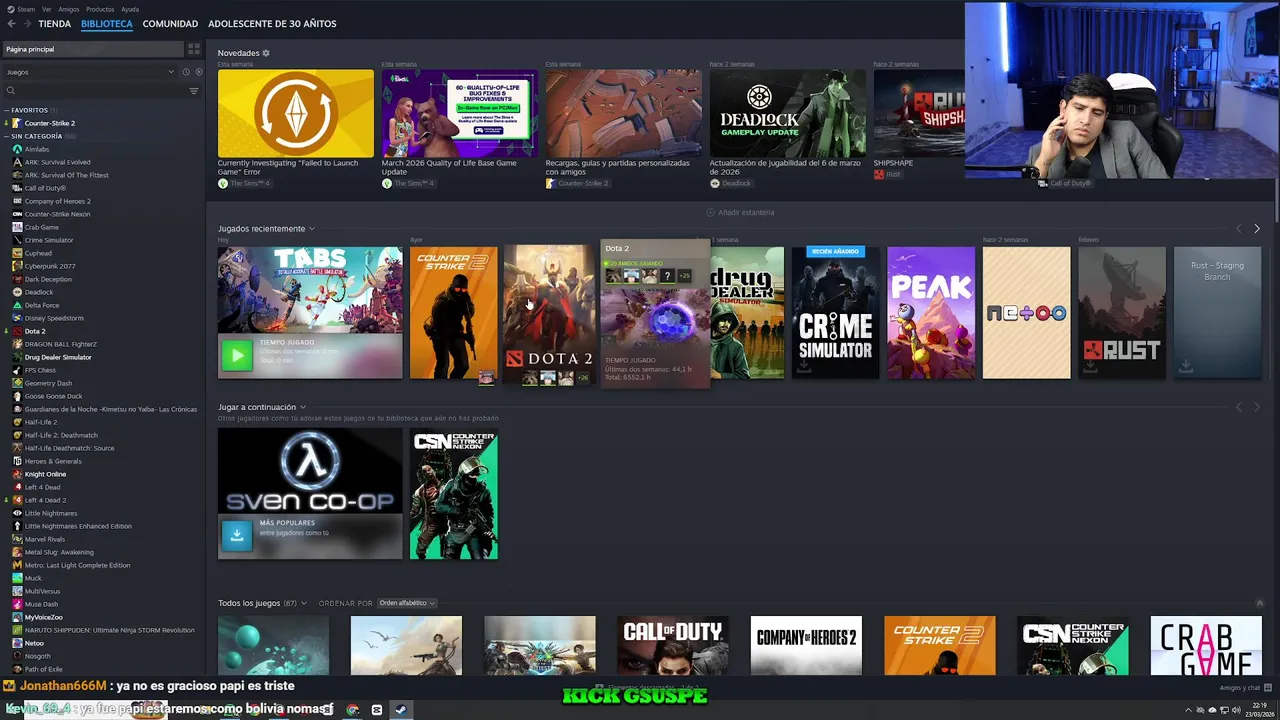
Task: Click Añadir estantería
Action: pos(740,212)
